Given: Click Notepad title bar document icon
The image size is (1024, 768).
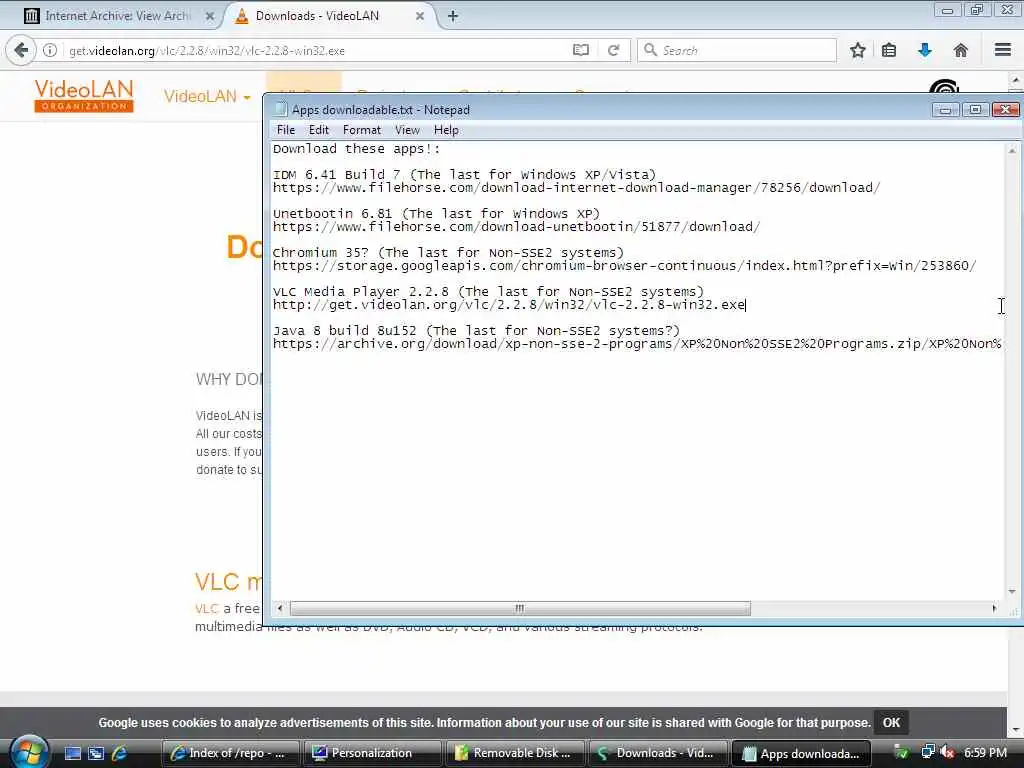Looking at the screenshot, I should pos(281,109).
